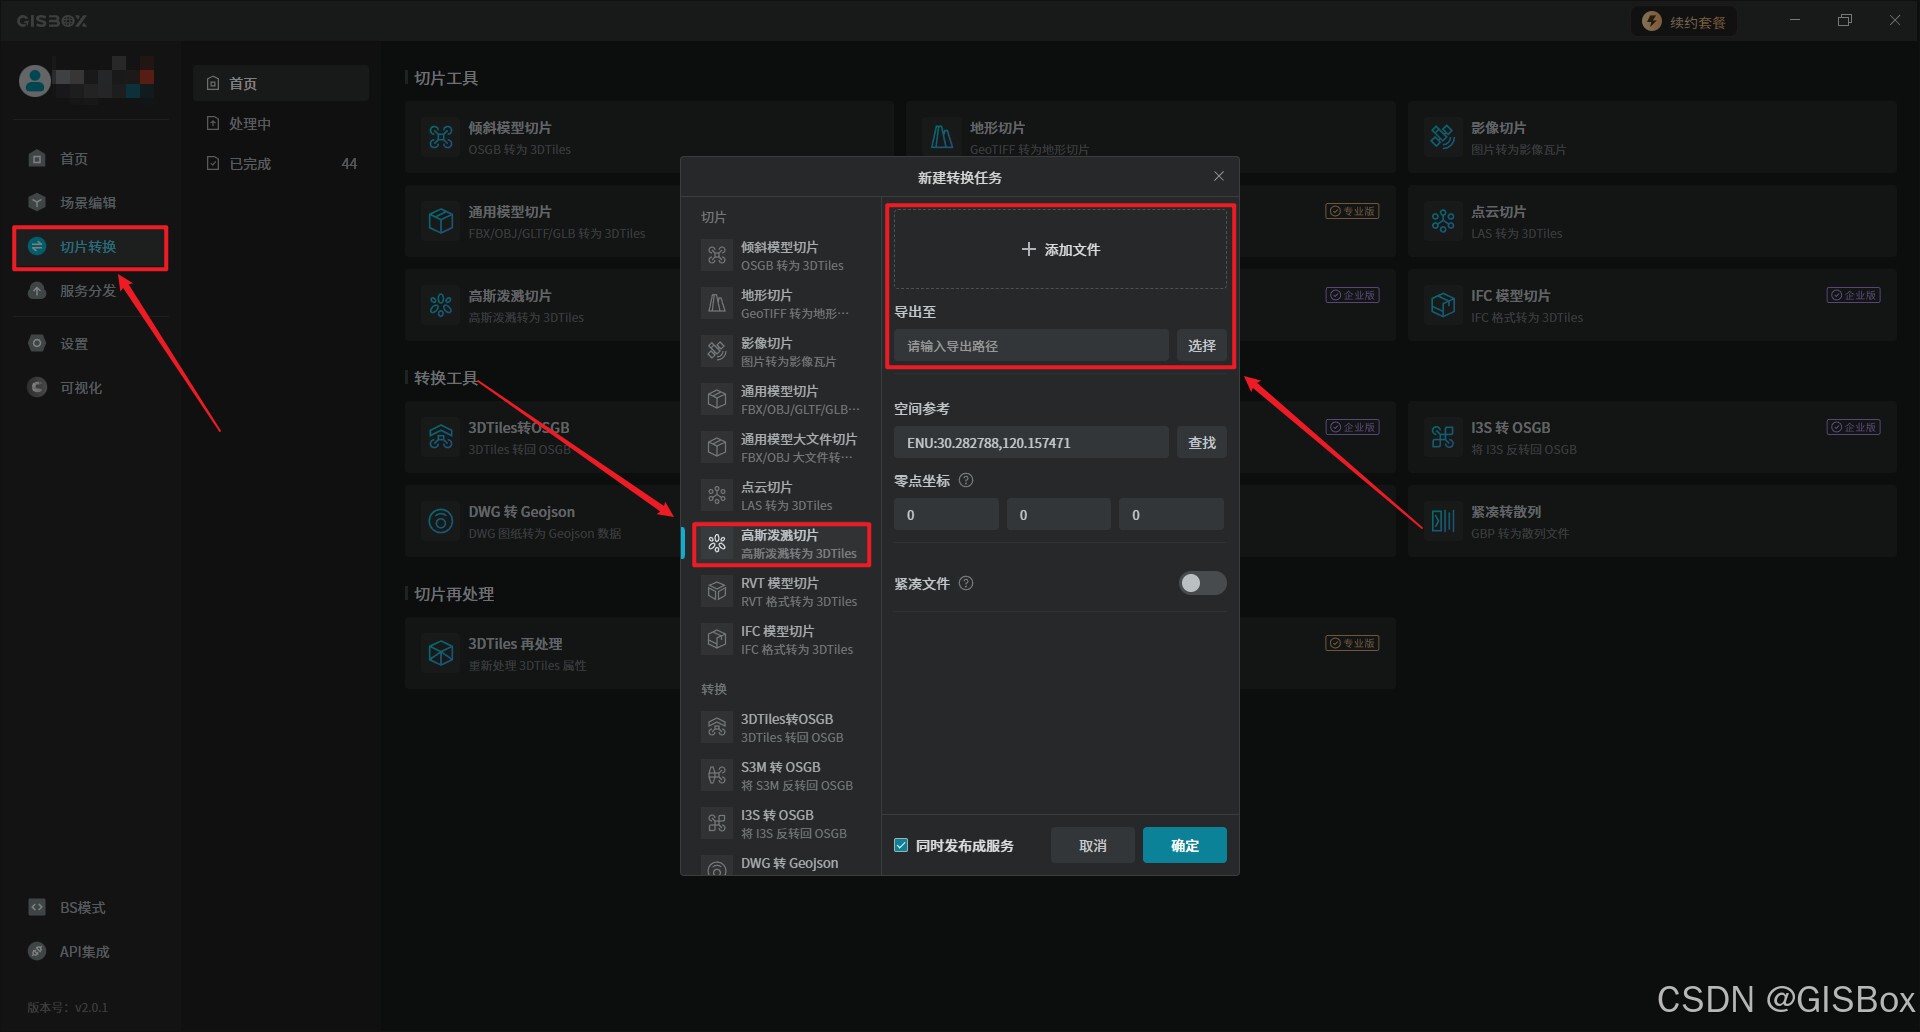
Task: Click the API集成 icon
Action: pyautogui.click(x=37, y=951)
